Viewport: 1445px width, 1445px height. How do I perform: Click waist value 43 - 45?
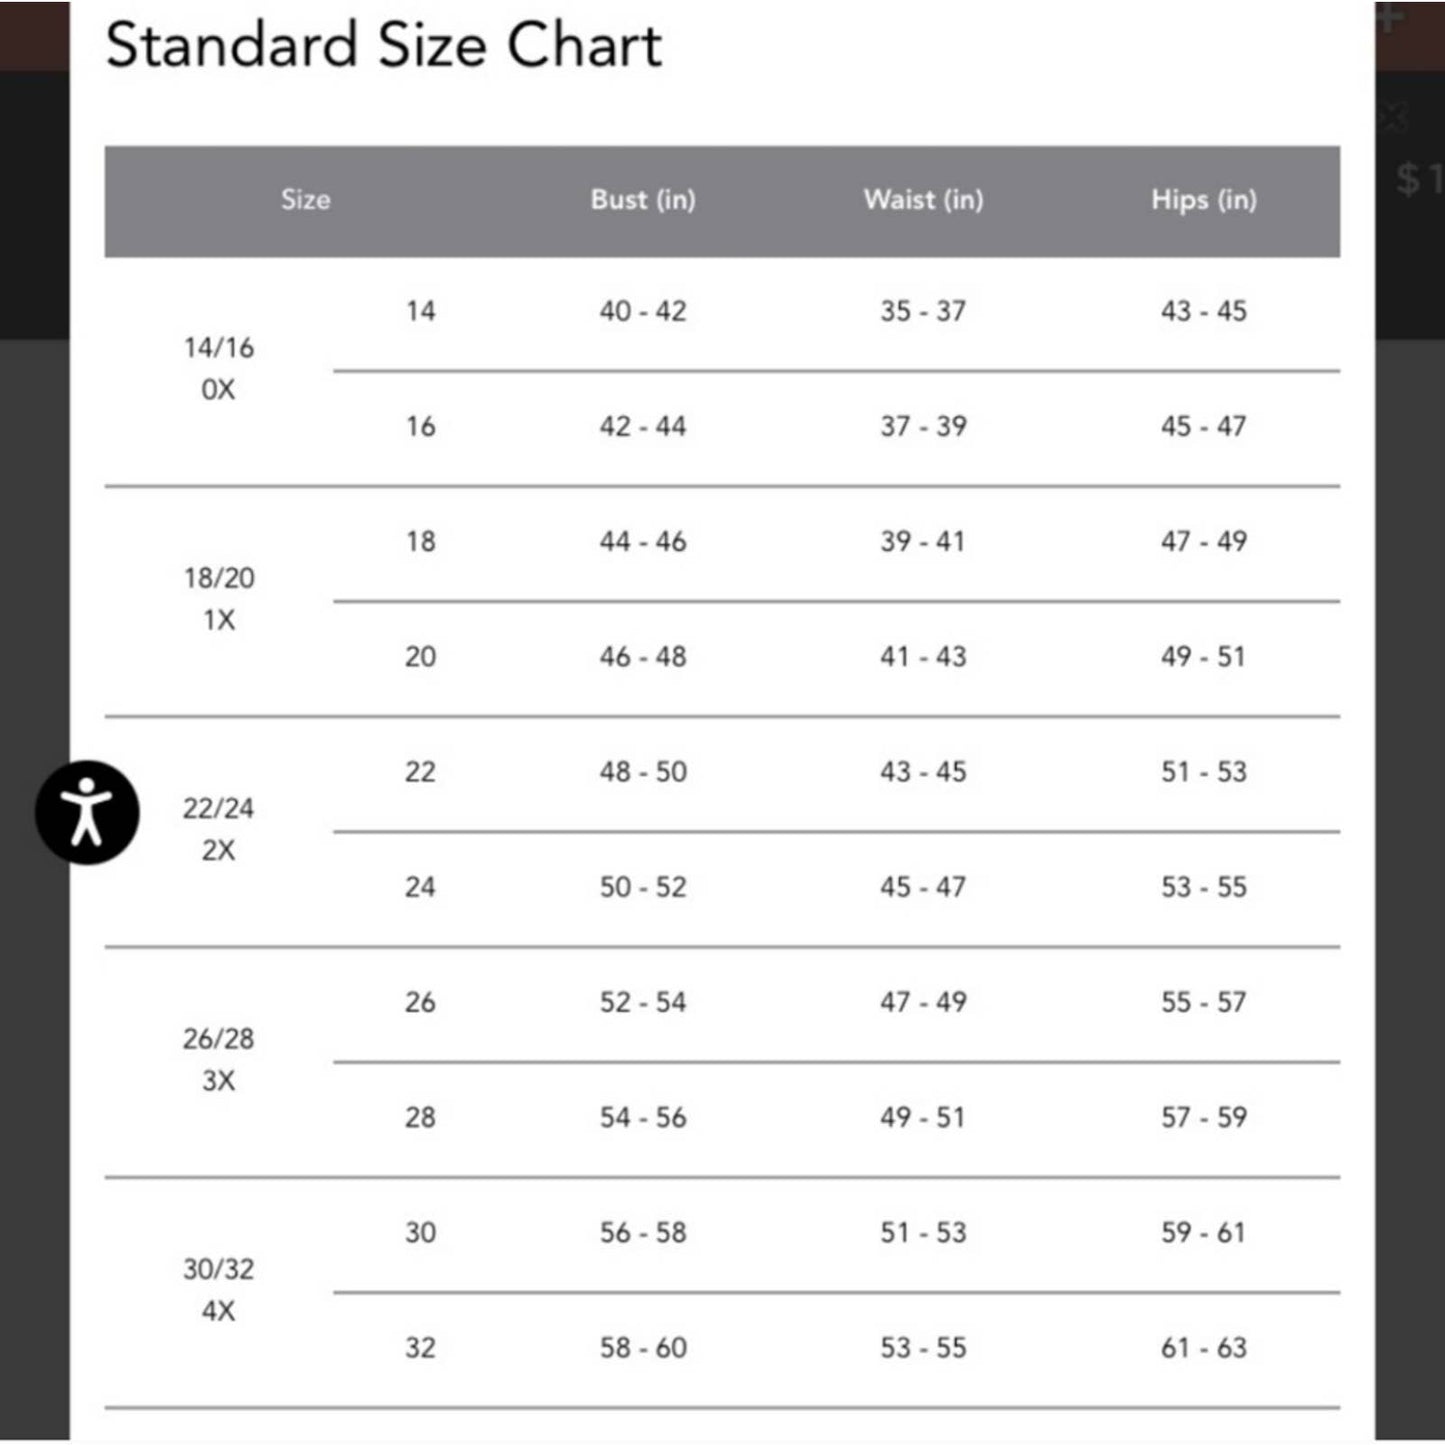(923, 772)
